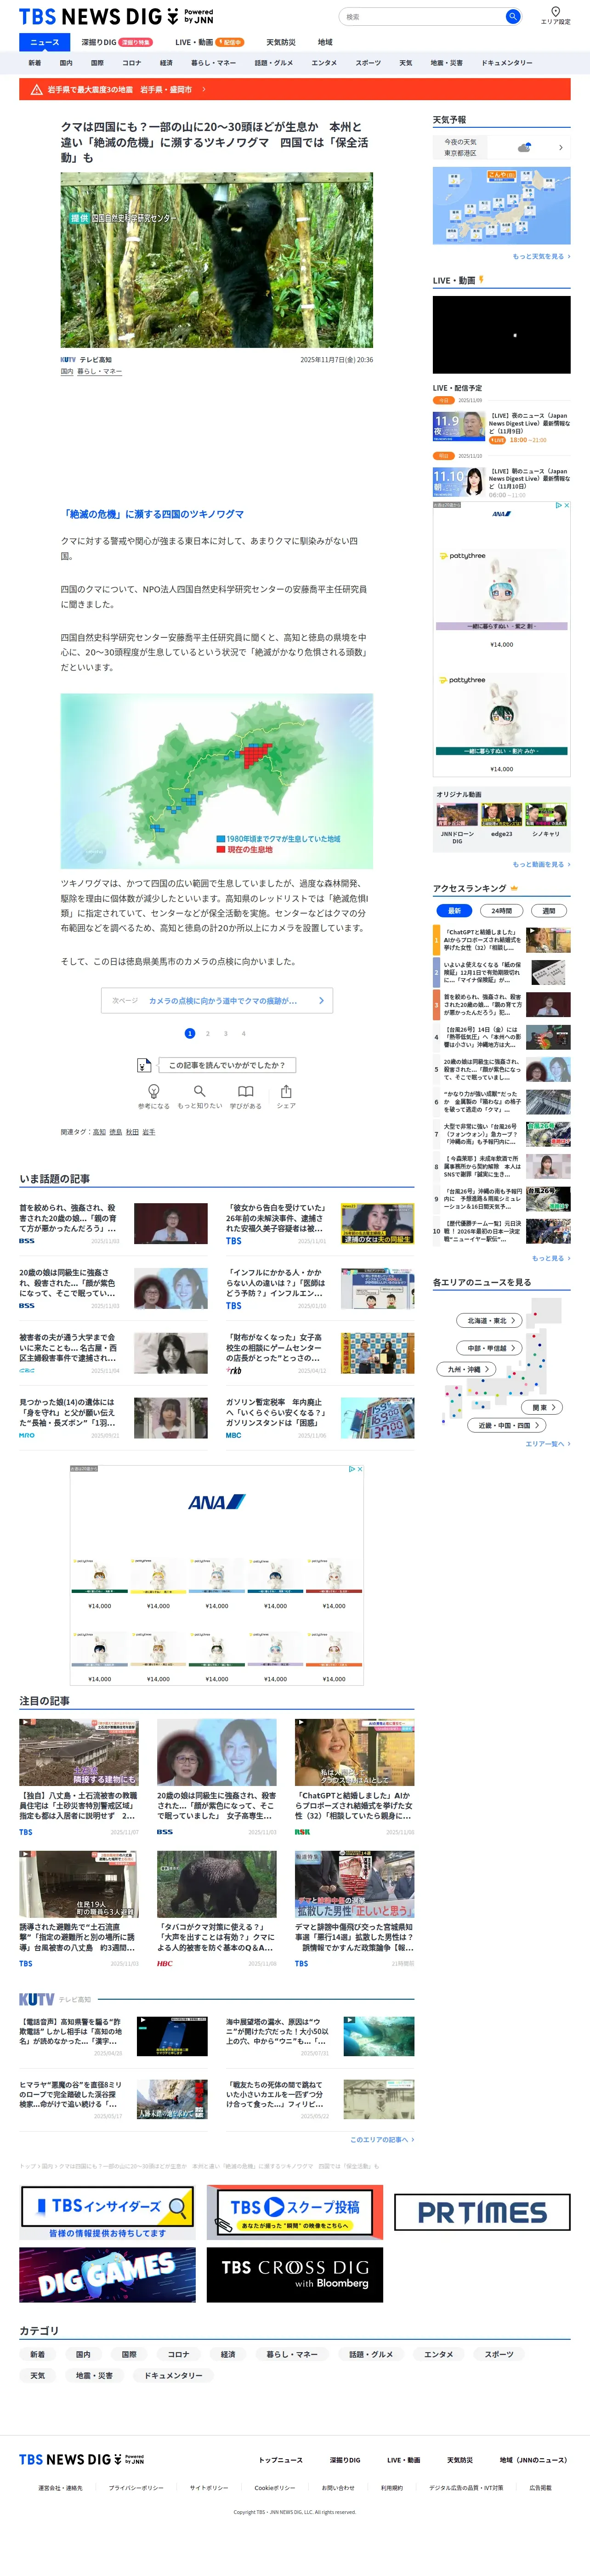
Task: Switch to the ニュース tab
Action: pyautogui.click(x=45, y=42)
